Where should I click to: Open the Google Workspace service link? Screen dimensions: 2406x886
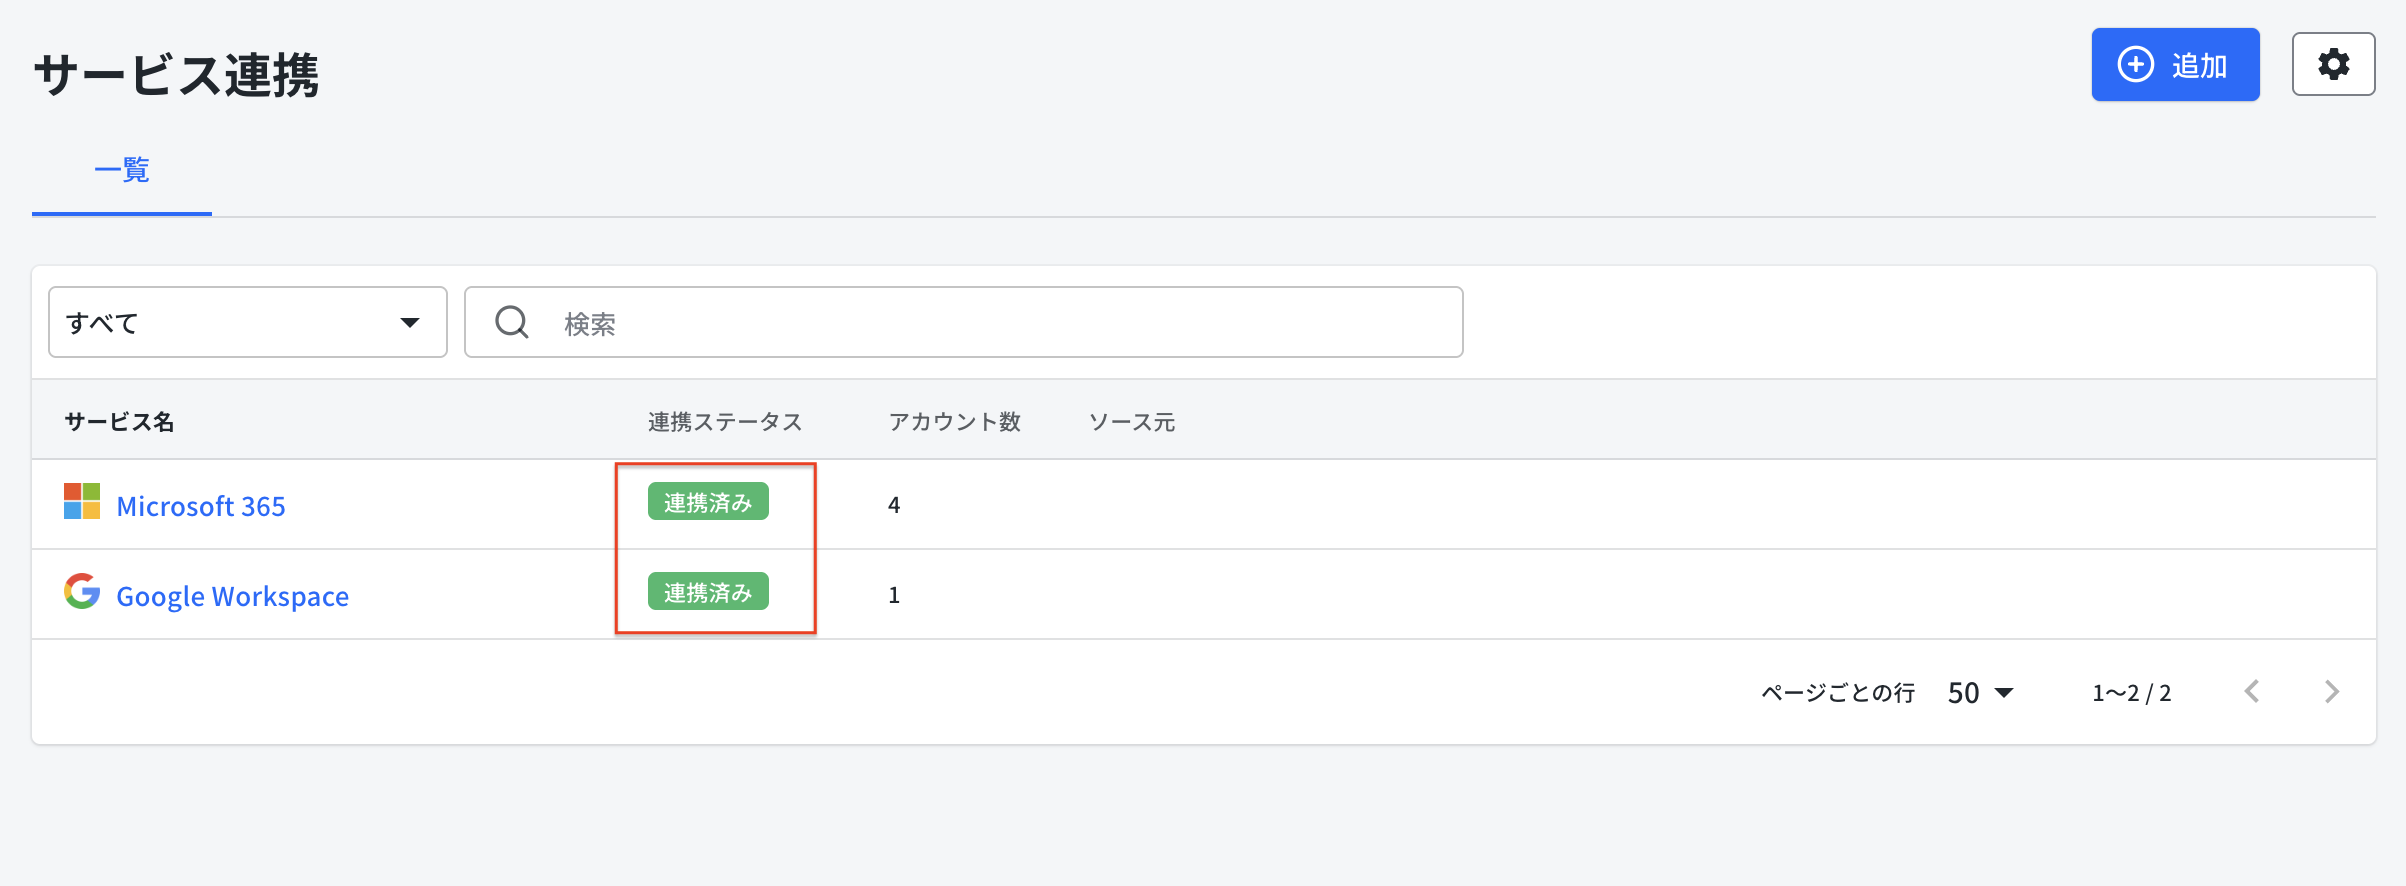tap(232, 596)
